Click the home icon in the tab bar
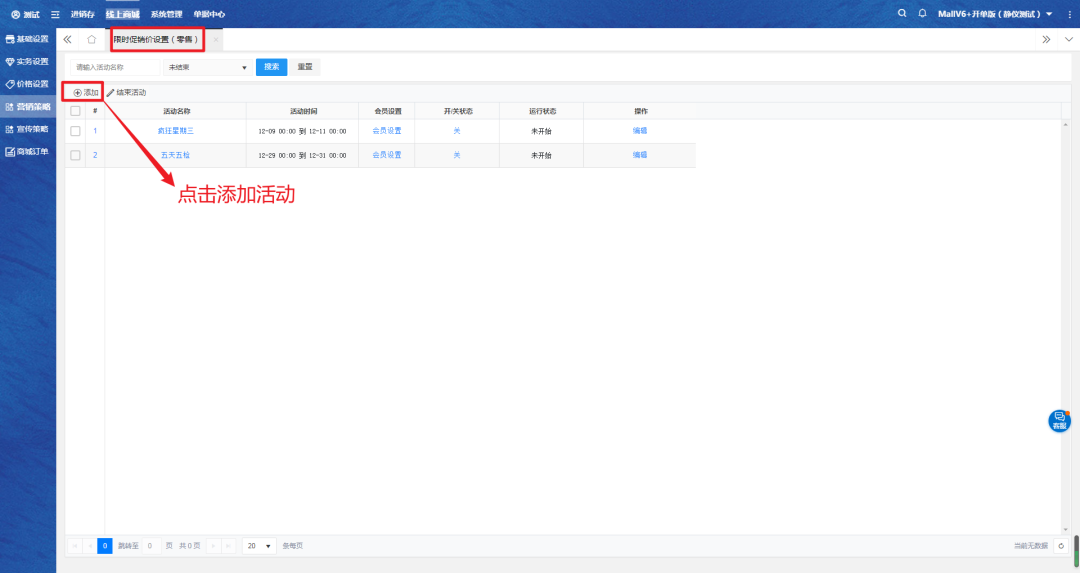1080x573 pixels. pos(92,40)
